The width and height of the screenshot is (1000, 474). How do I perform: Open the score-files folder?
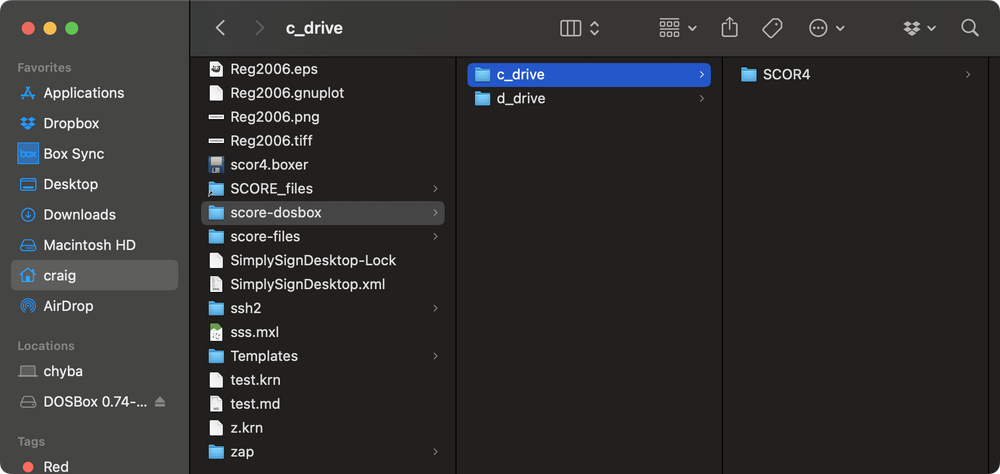coord(264,237)
